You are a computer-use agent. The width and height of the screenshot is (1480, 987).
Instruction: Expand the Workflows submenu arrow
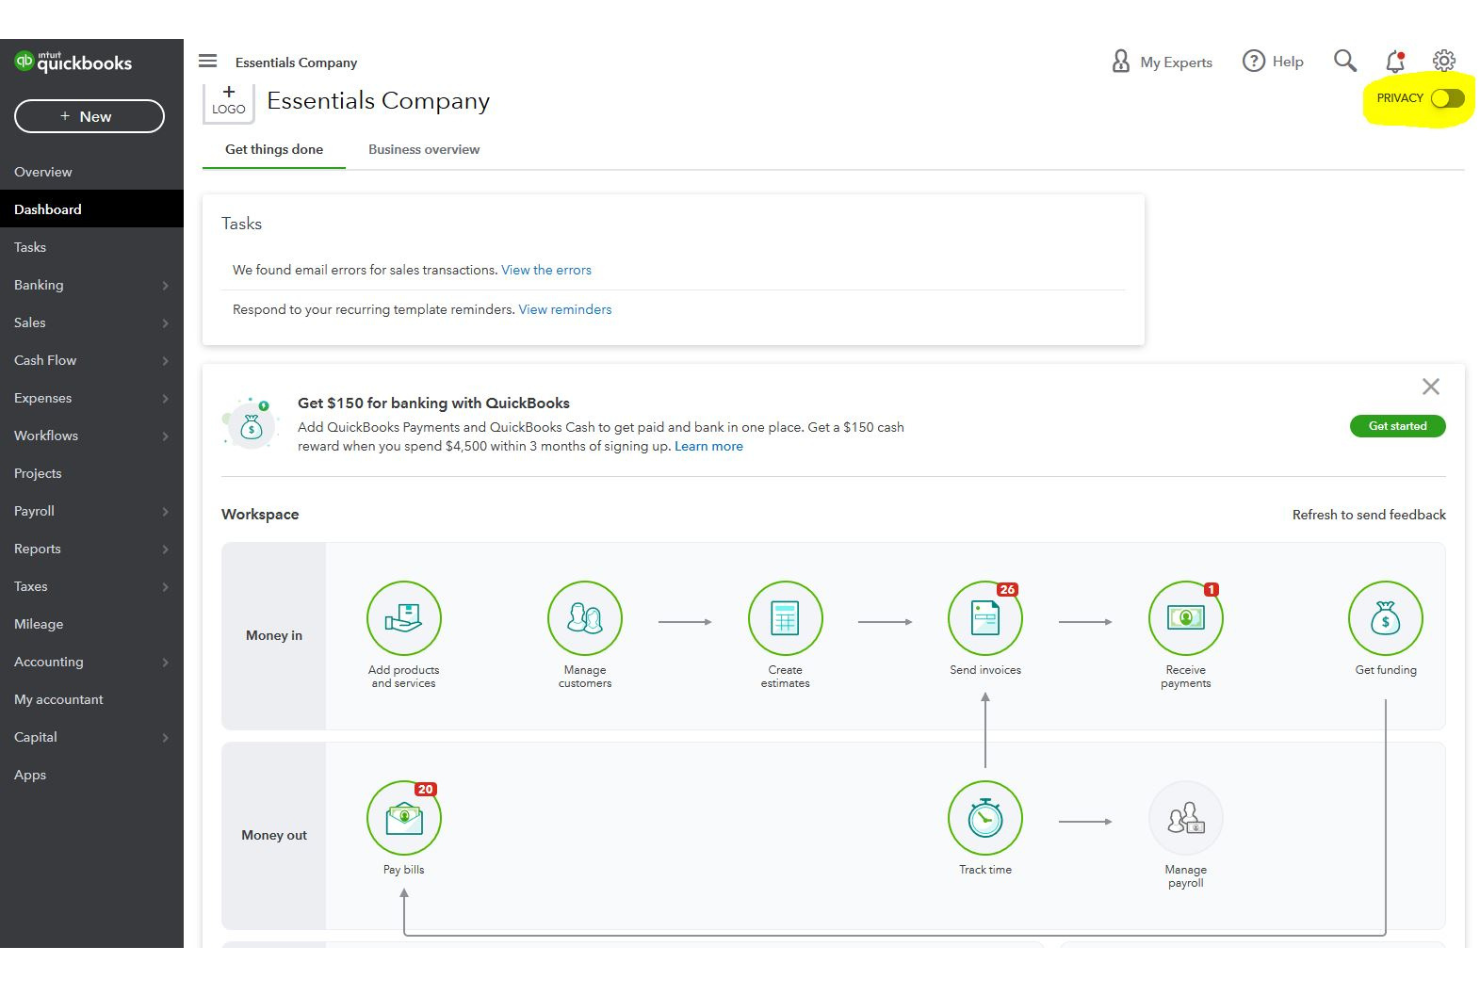coord(165,436)
